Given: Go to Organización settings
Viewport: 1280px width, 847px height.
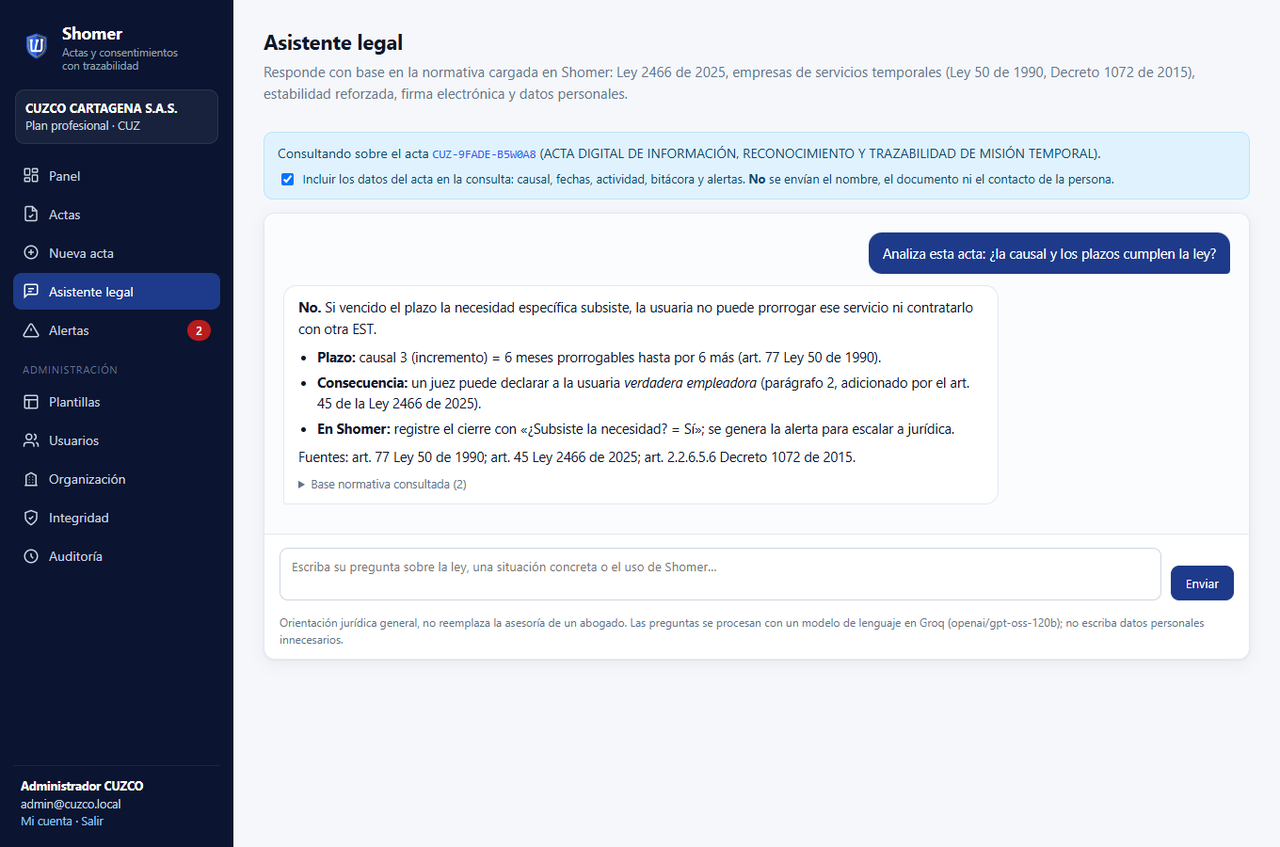Looking at the screenshot, I should click(116, 480).
